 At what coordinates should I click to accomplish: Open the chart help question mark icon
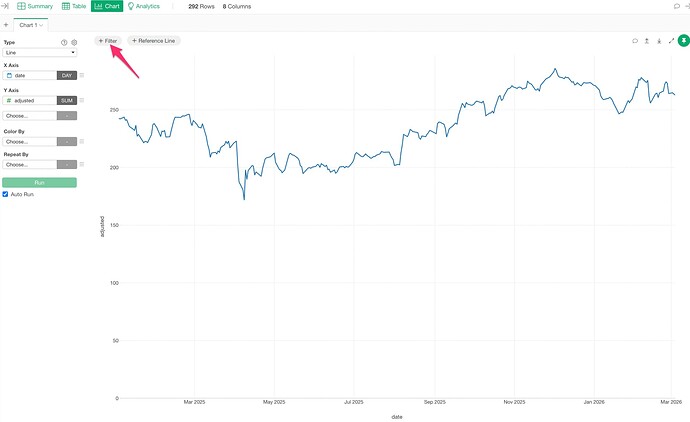tap(64, 43)
